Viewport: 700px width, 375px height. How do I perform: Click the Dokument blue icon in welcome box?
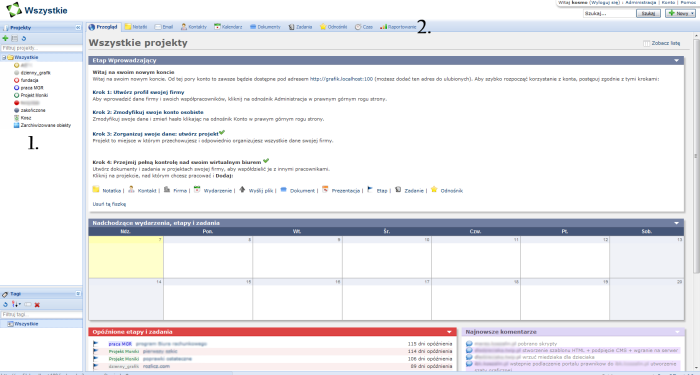click(283, 189)
